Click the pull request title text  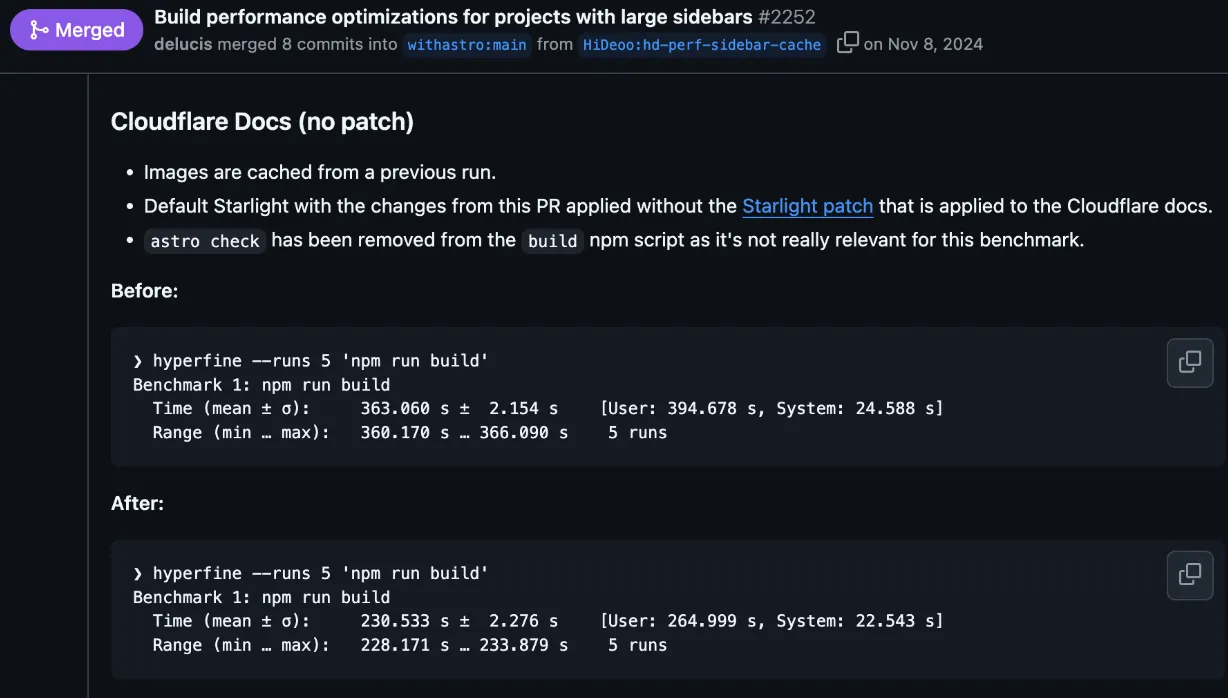[x=453, y=17]
